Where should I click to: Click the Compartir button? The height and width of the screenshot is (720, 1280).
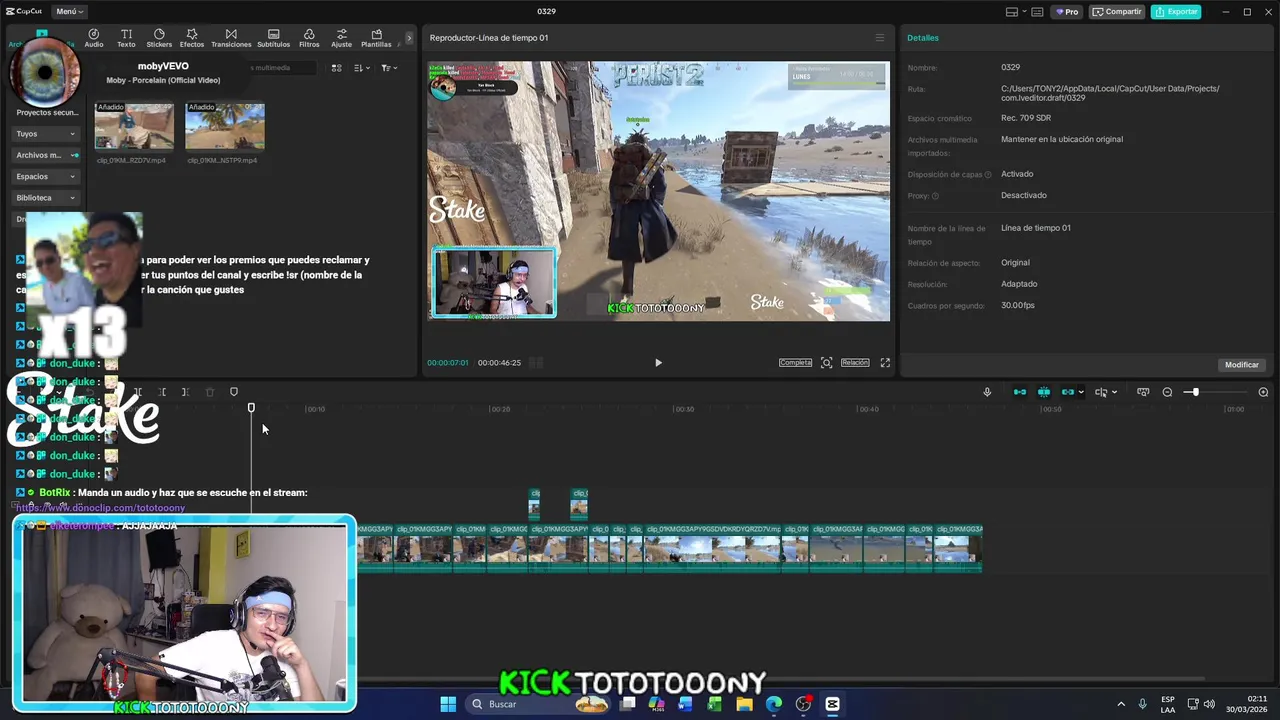(1117, 12)
